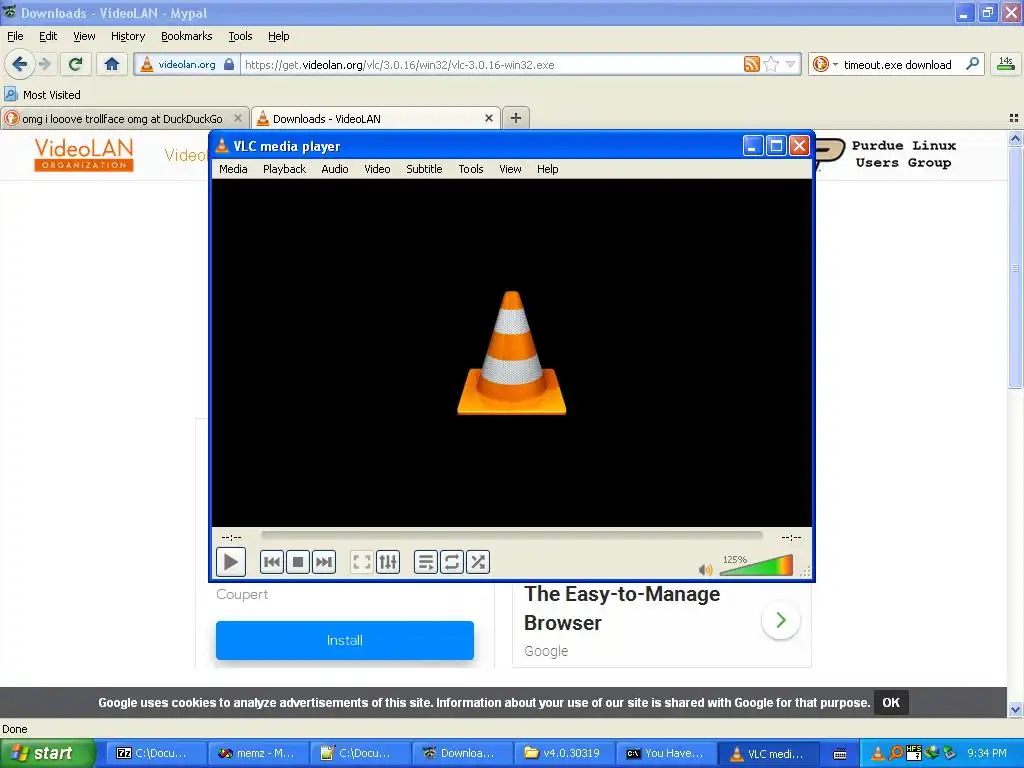
Task: Open VLC Video menu
Action: point(377,169)
